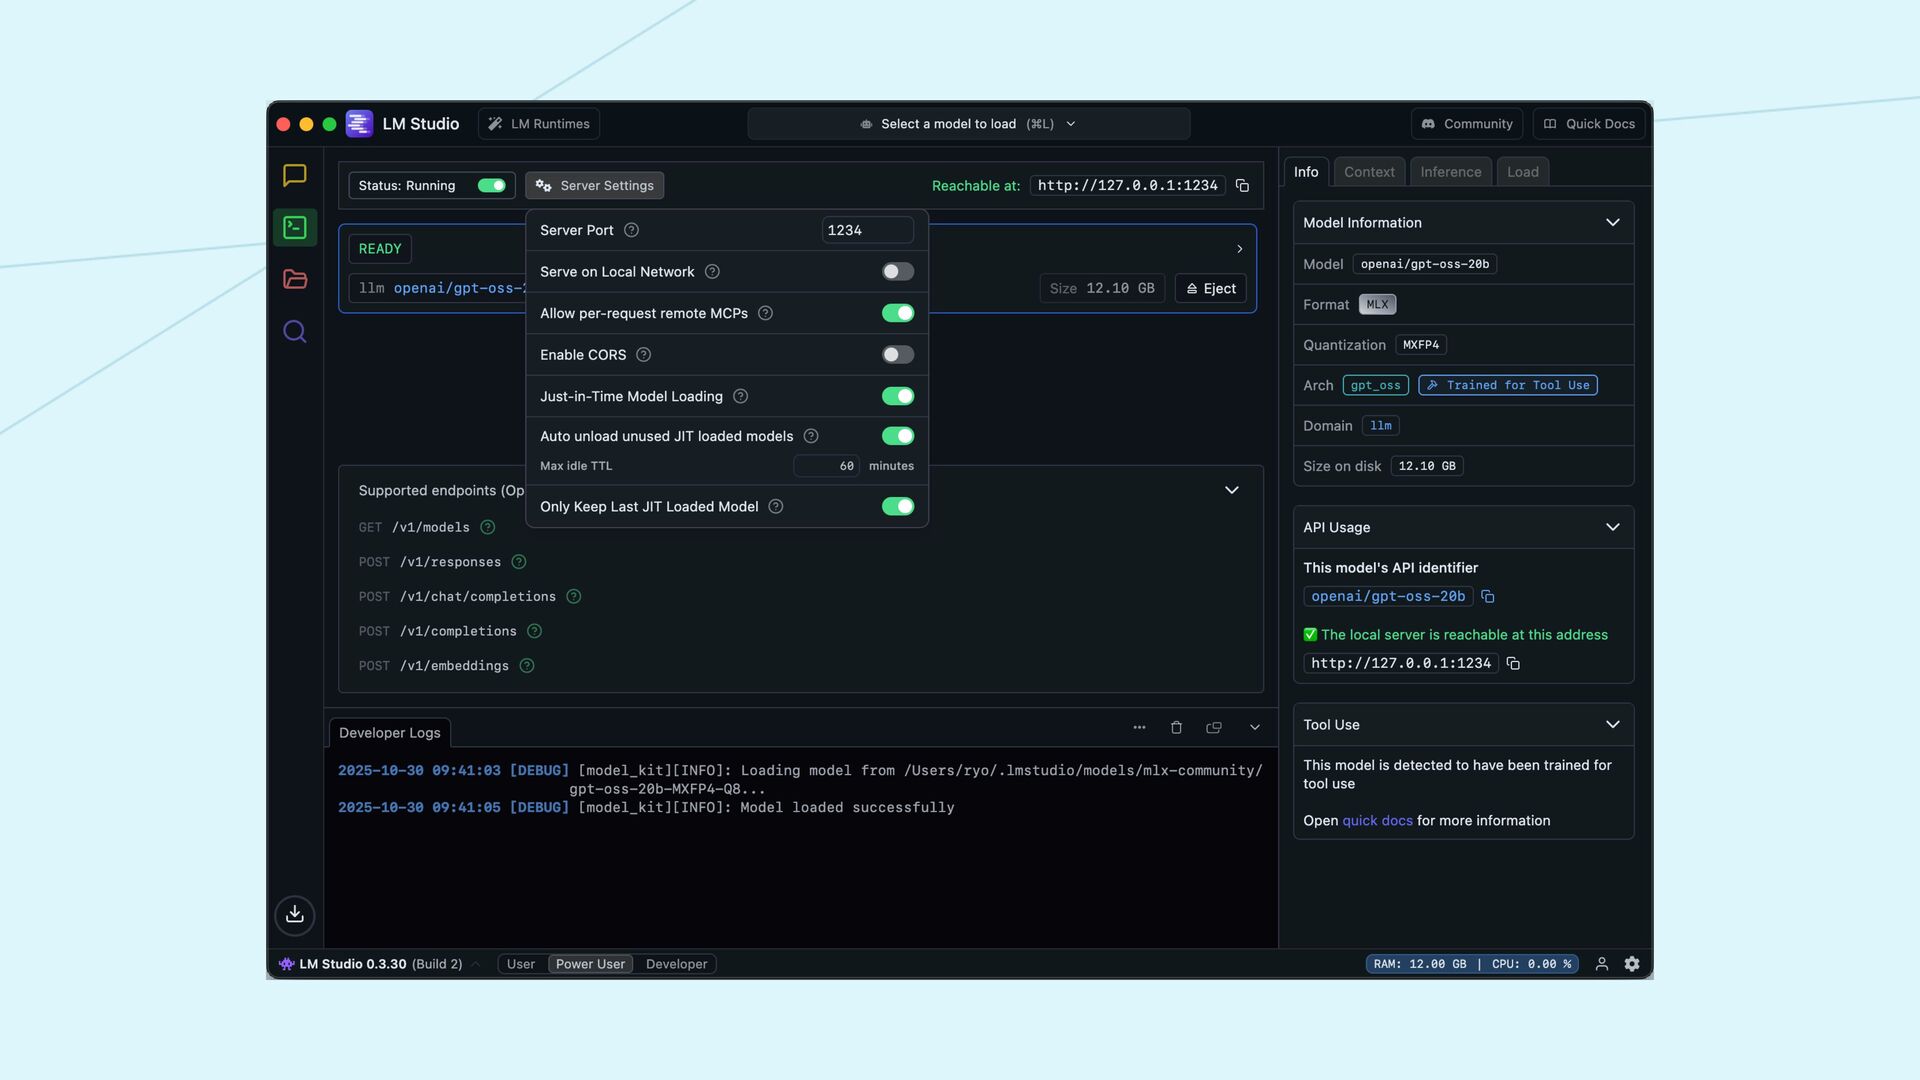
Task: Collapse the Model Information section
Action: tap(1612, 223)
